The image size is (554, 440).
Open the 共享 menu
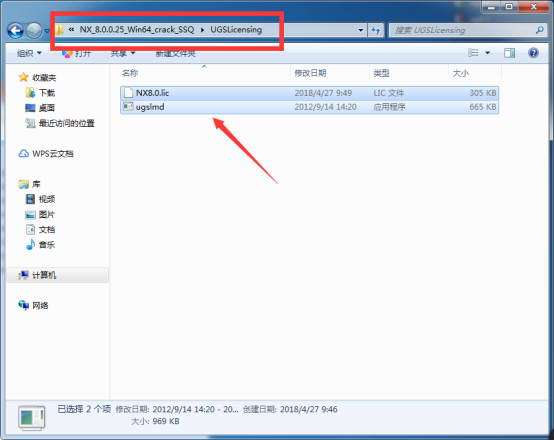(x=123, y=53)
